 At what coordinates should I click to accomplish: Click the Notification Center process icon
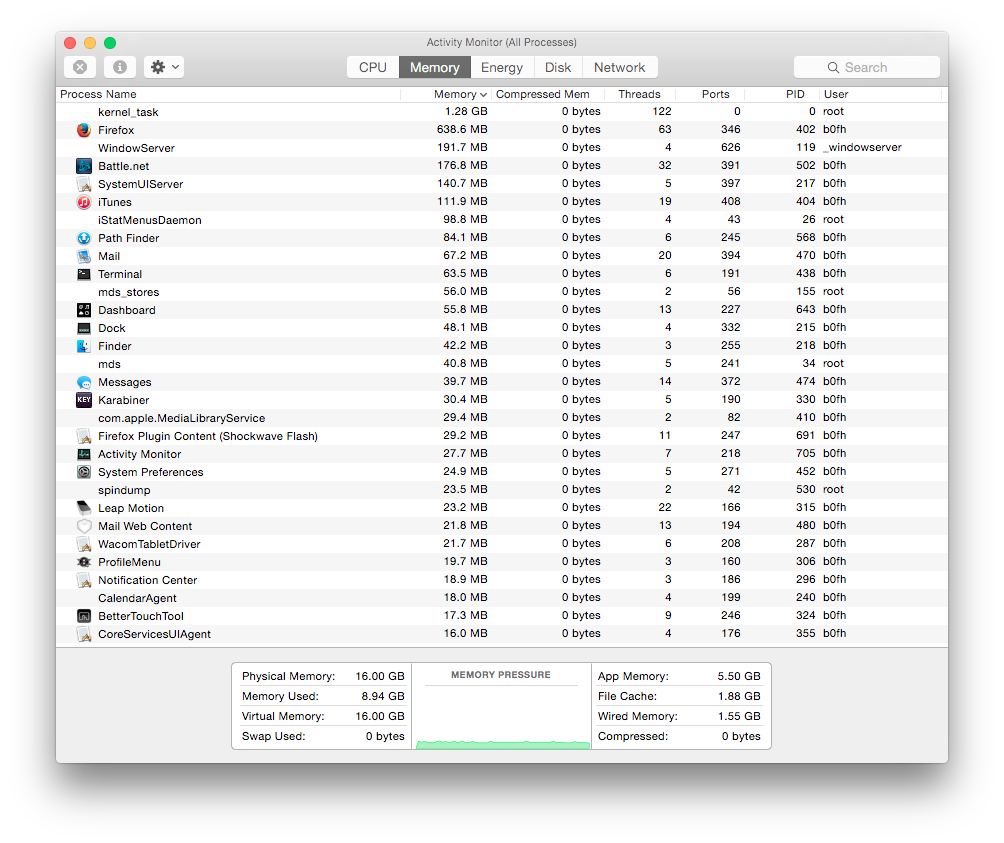coord(84,580)
